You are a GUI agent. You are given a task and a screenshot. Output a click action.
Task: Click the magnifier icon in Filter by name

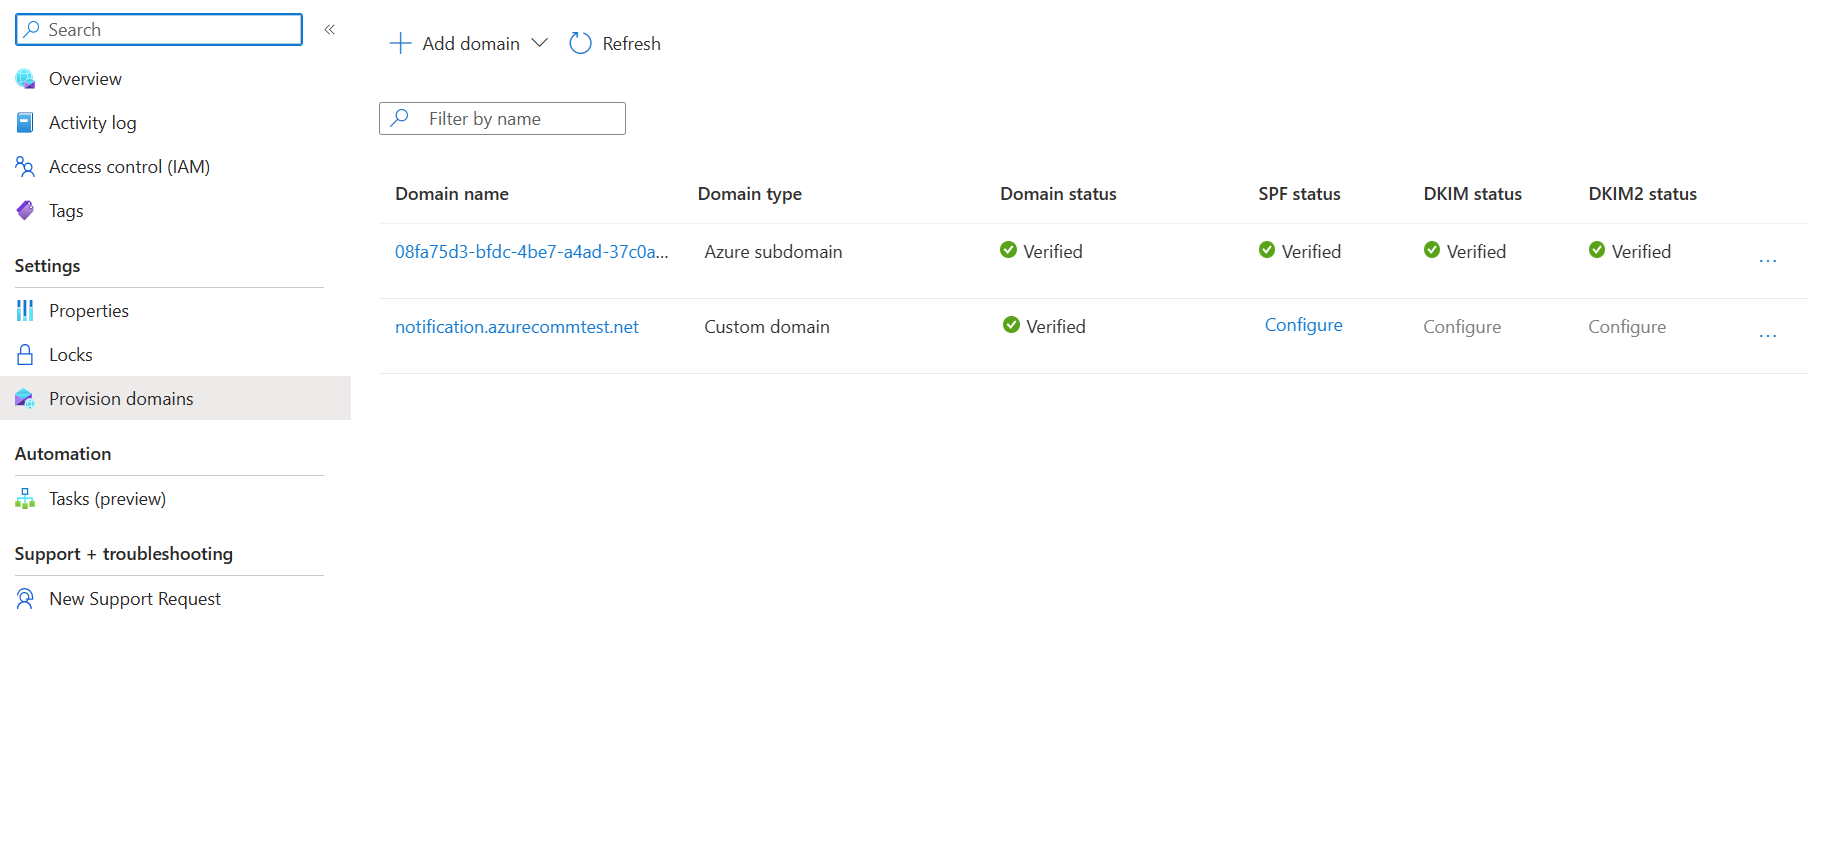point(400,118)
